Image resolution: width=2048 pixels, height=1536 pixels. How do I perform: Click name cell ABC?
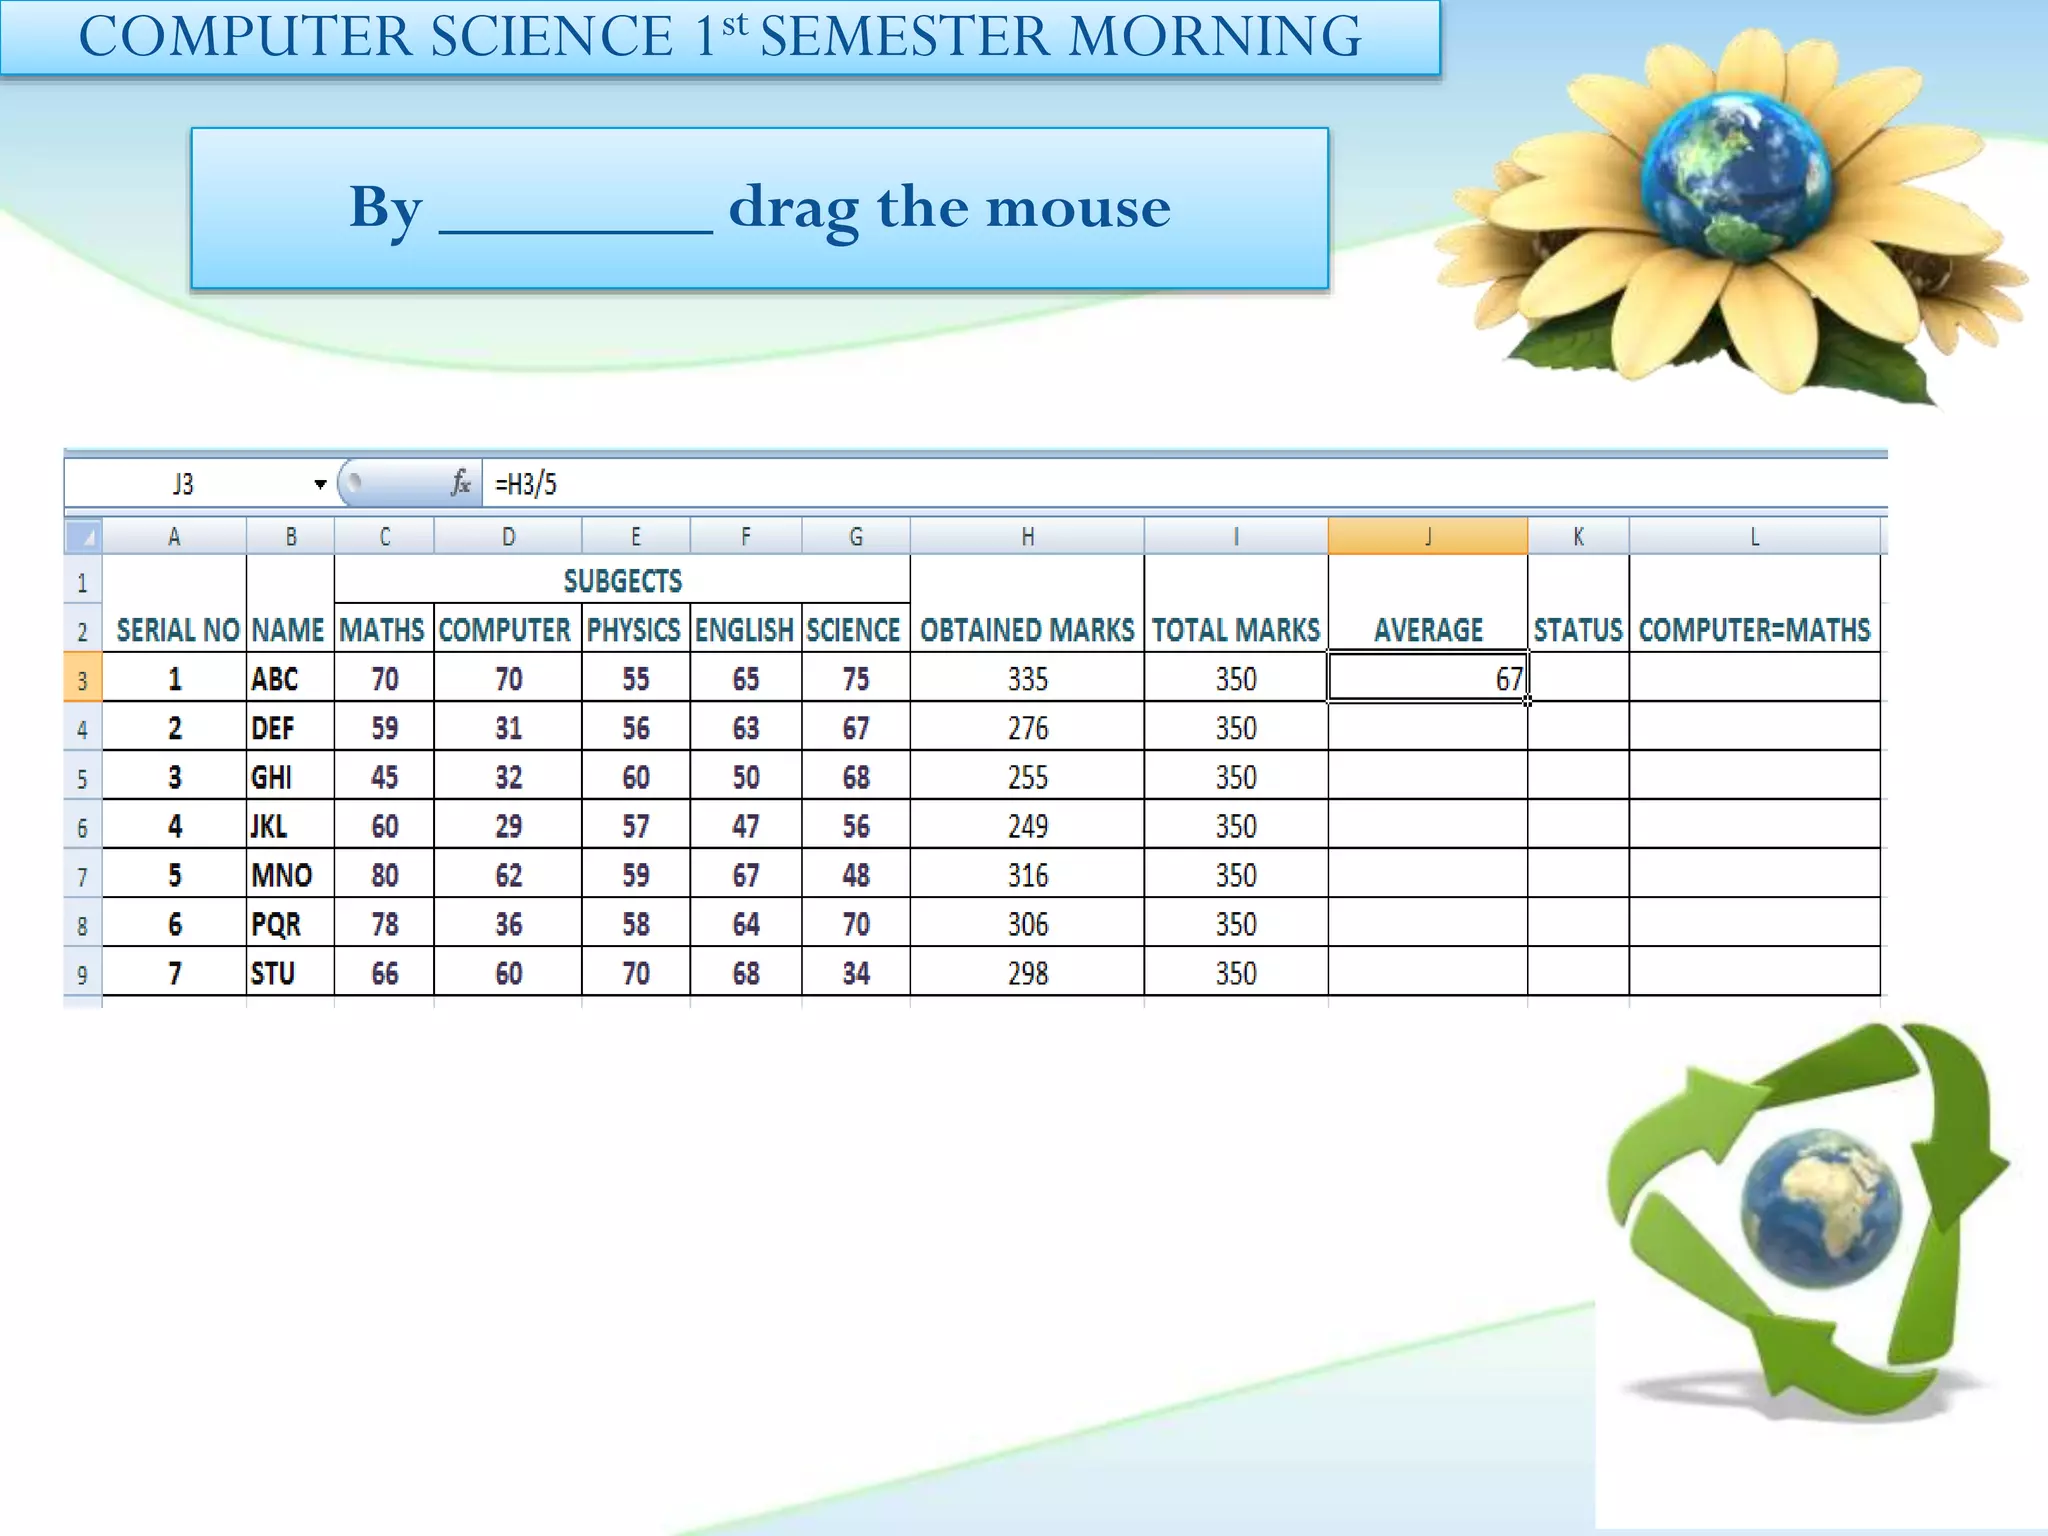[290, 678]
